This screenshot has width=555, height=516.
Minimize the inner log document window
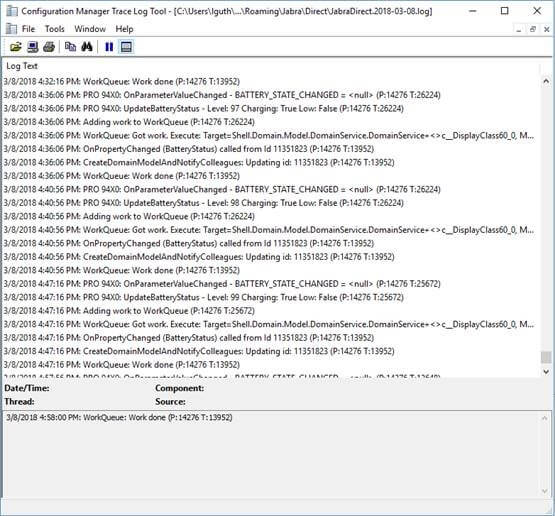click(519, 30)
